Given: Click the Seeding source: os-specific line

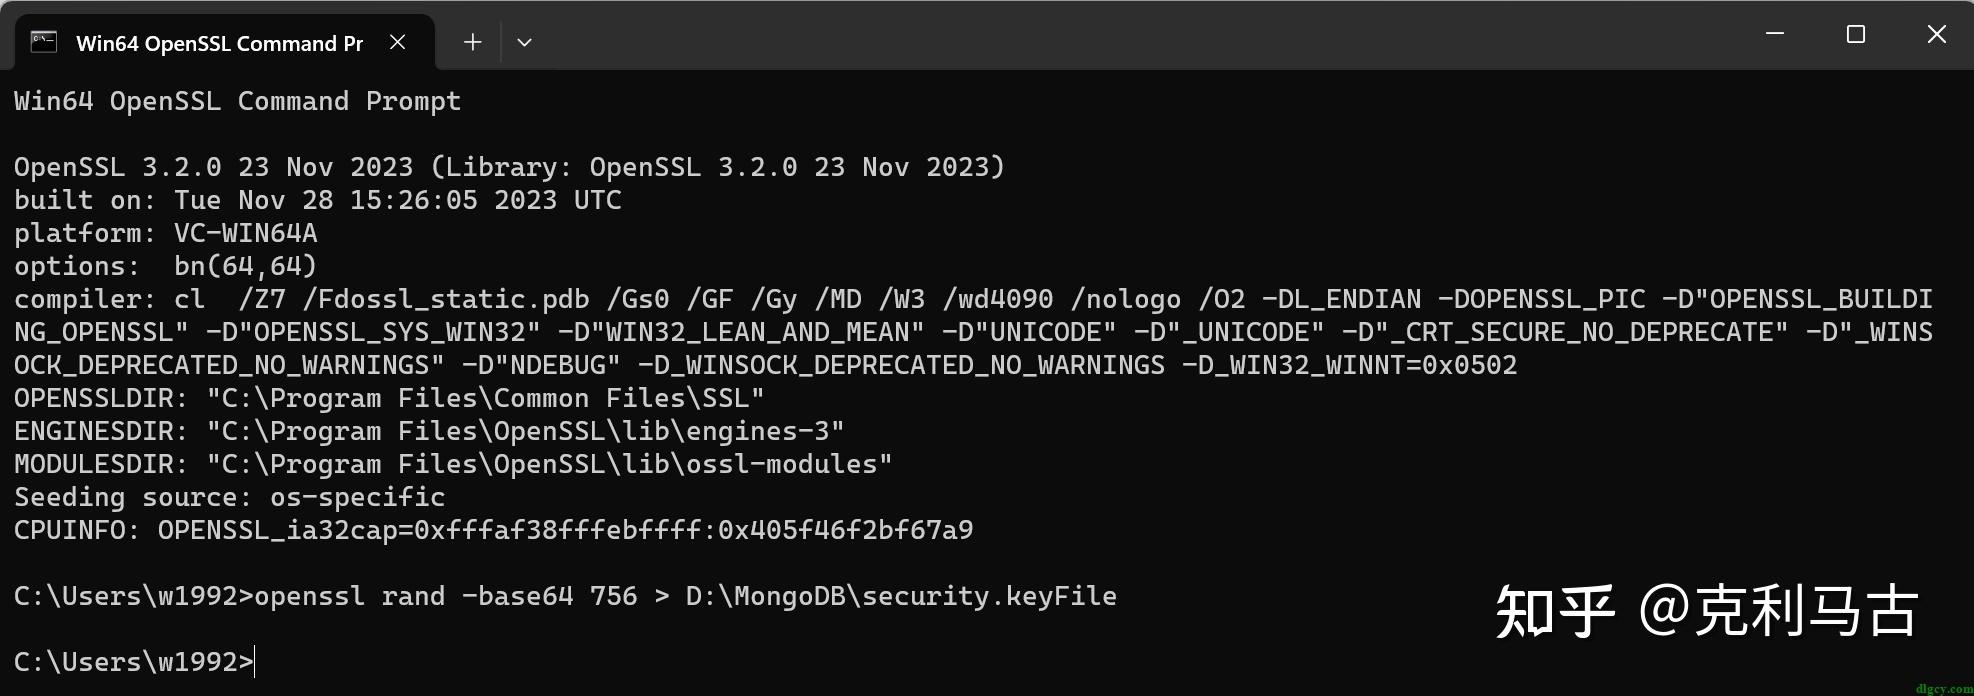Looking at the screenshot, I should point(229,497).
